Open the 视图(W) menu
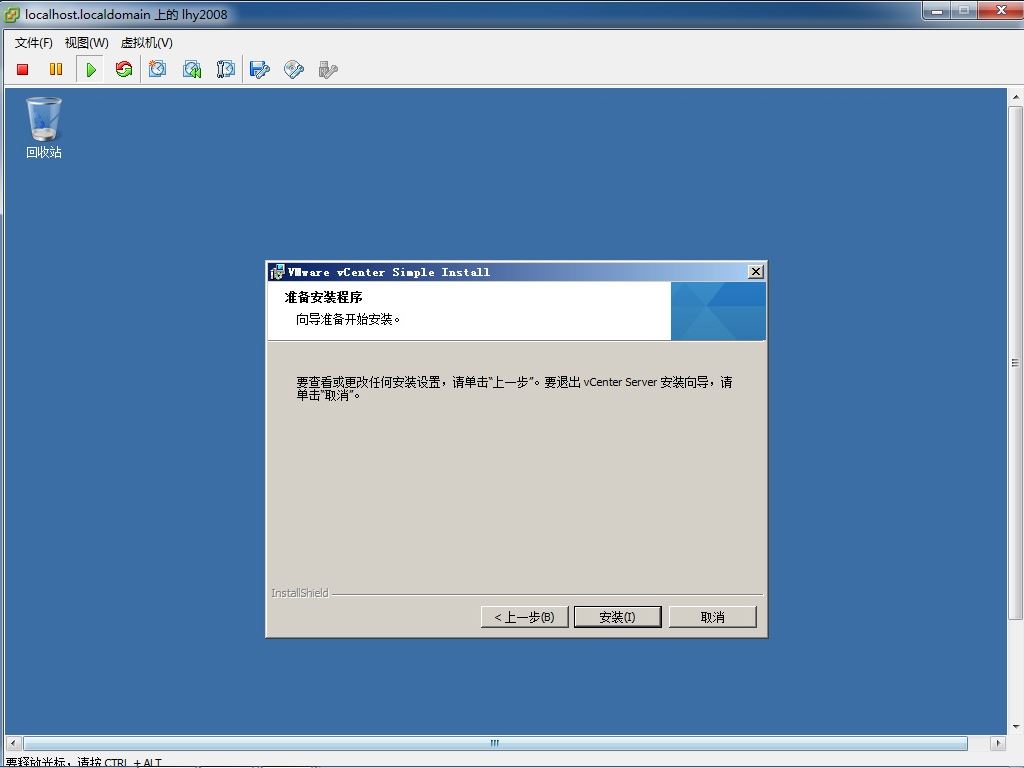1024x768 pixels. (86, 42)
